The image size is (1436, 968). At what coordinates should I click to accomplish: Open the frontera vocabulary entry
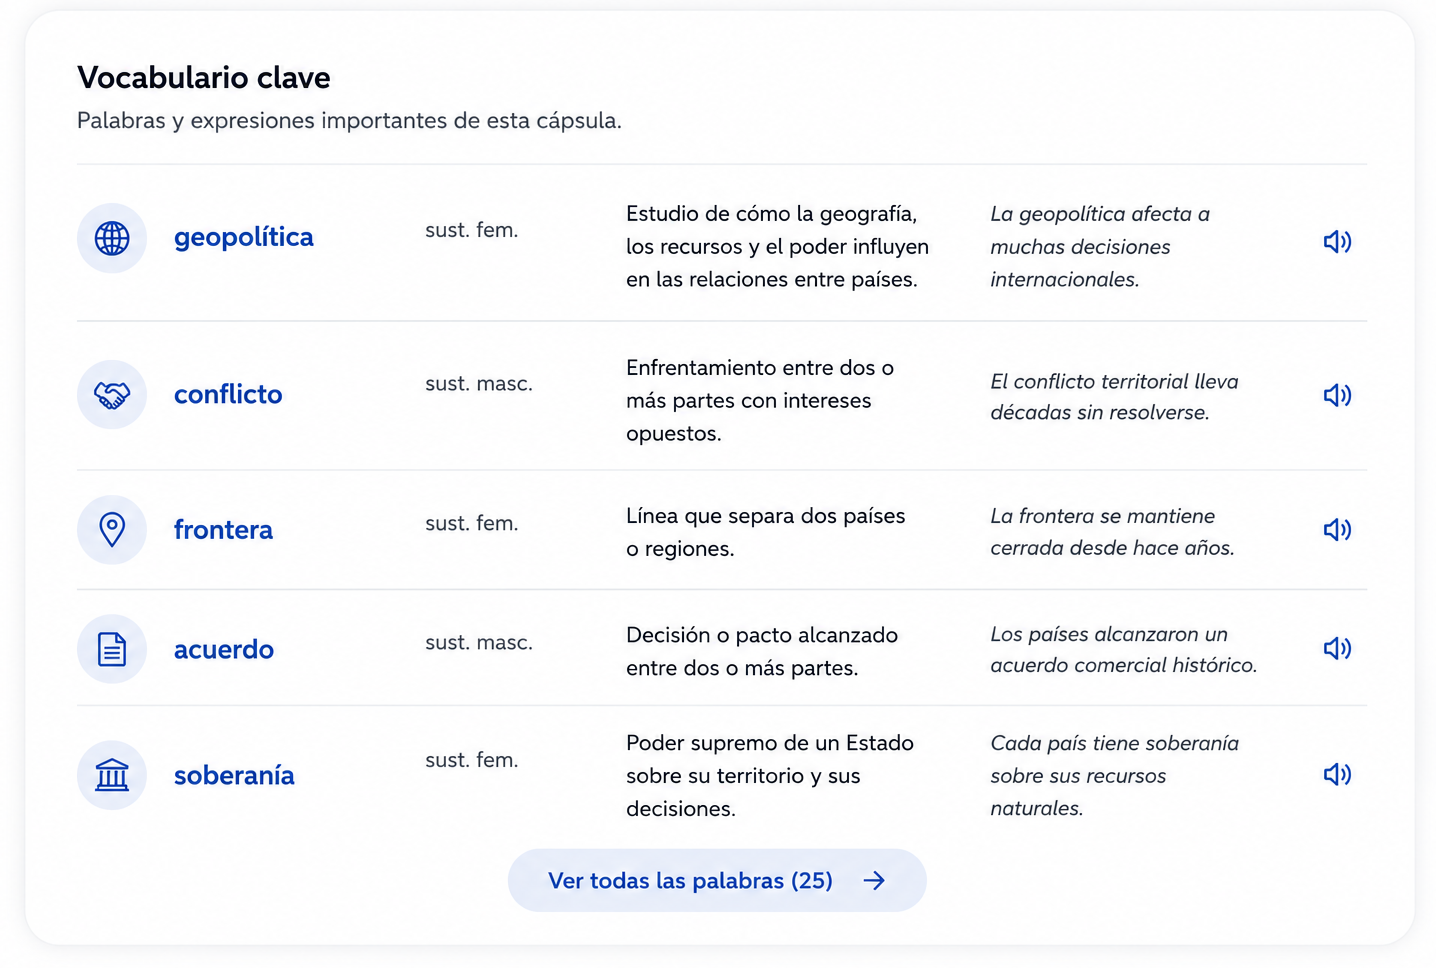(223, 529)
